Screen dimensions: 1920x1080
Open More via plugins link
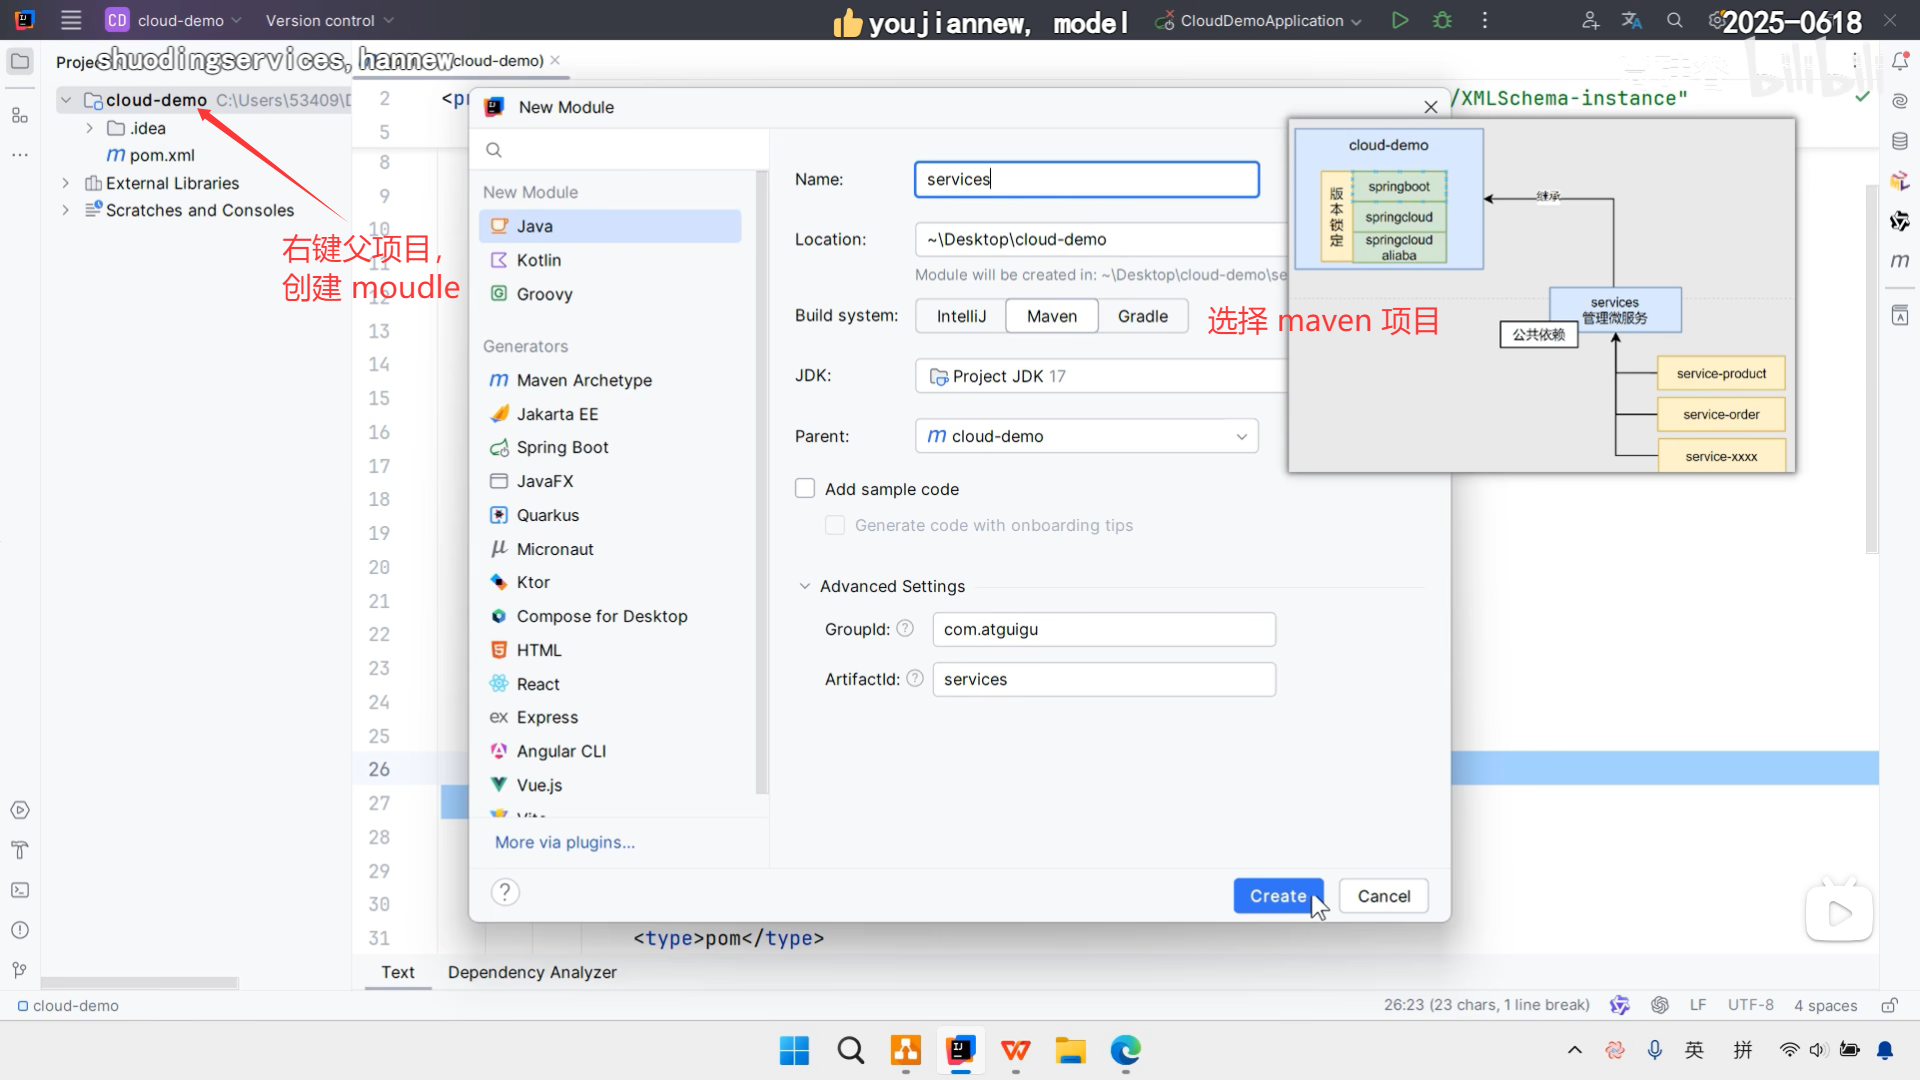(x=565, y=842)
